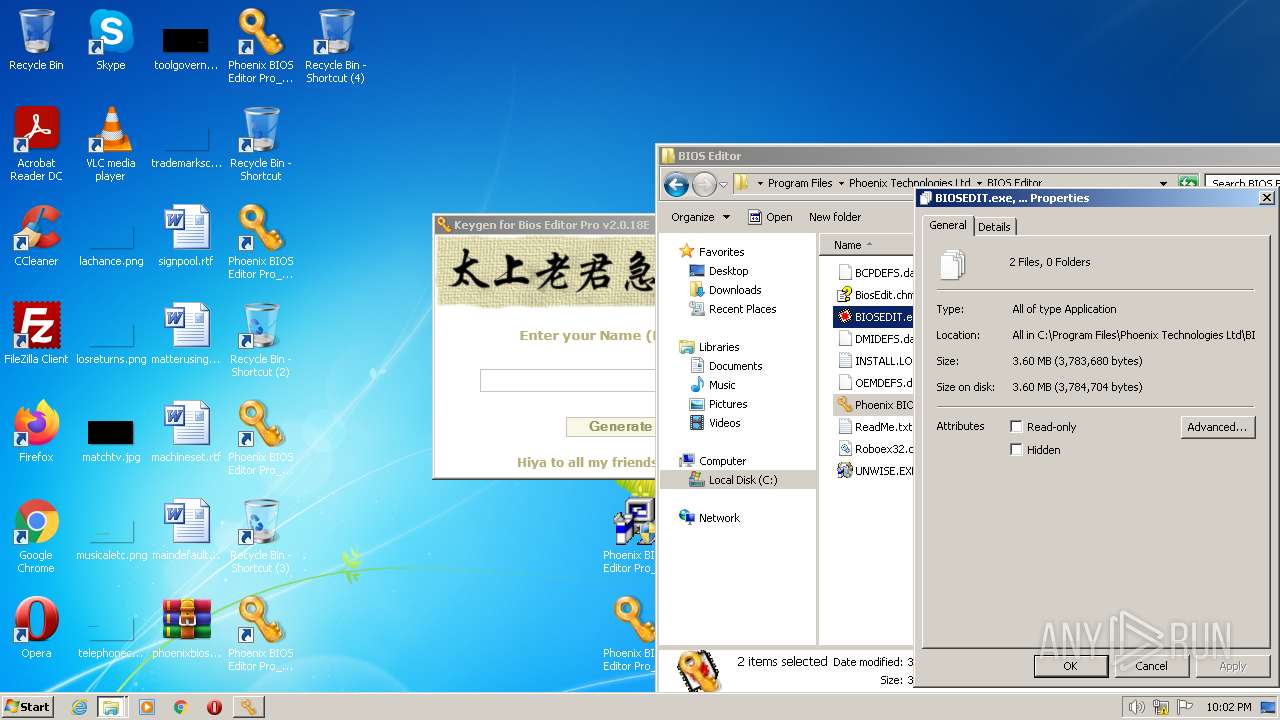This screenshot has width=1280, height=720.
Task: Select INSTALL.LOG file in list
Action: click(875, 361)
